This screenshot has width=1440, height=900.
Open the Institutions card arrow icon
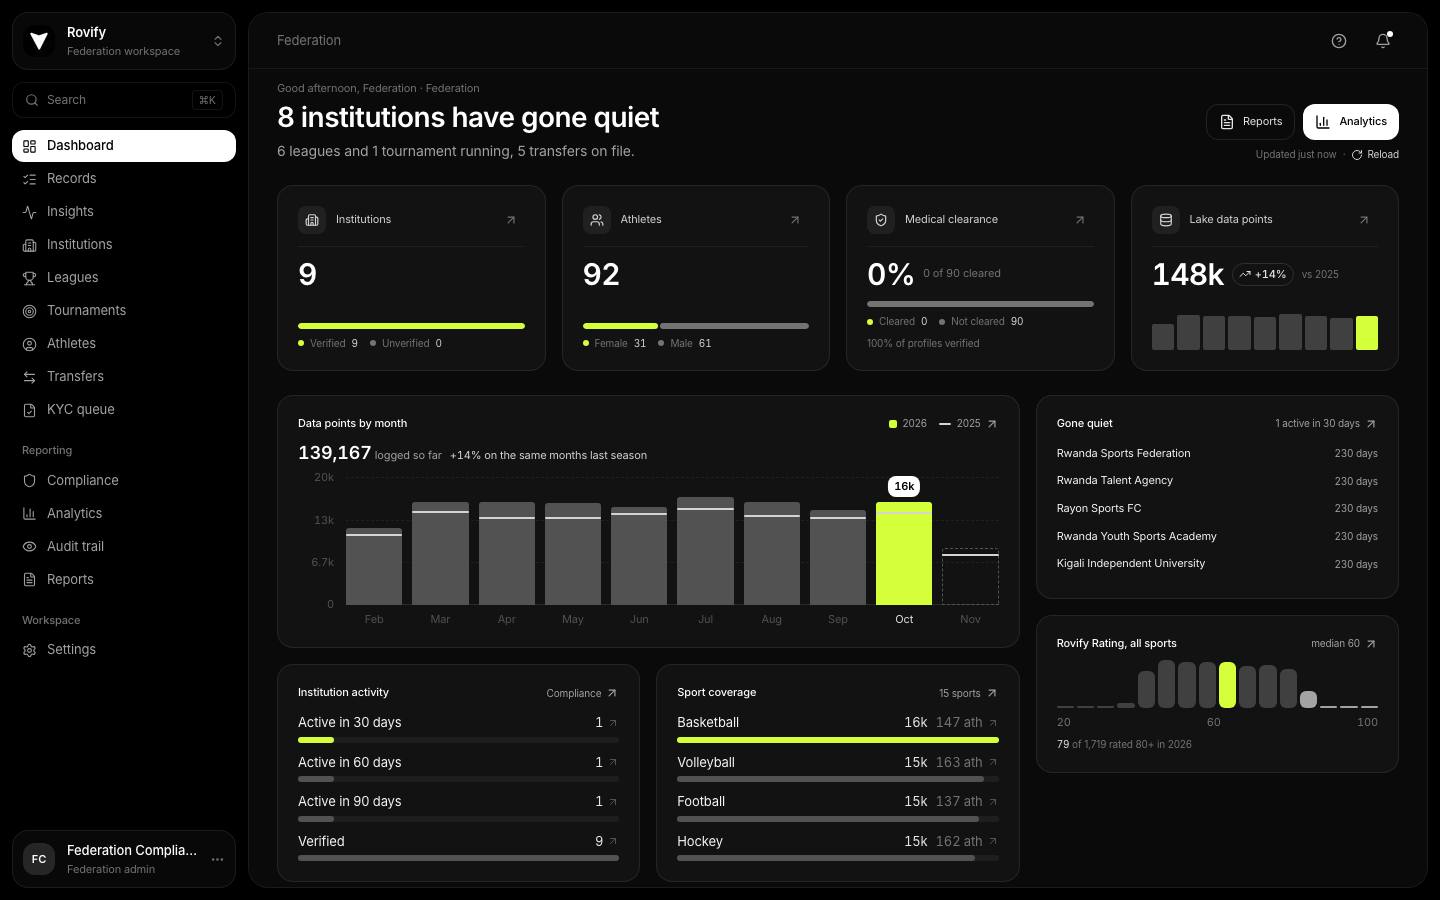pyautogui.click(x=511, y=220)
